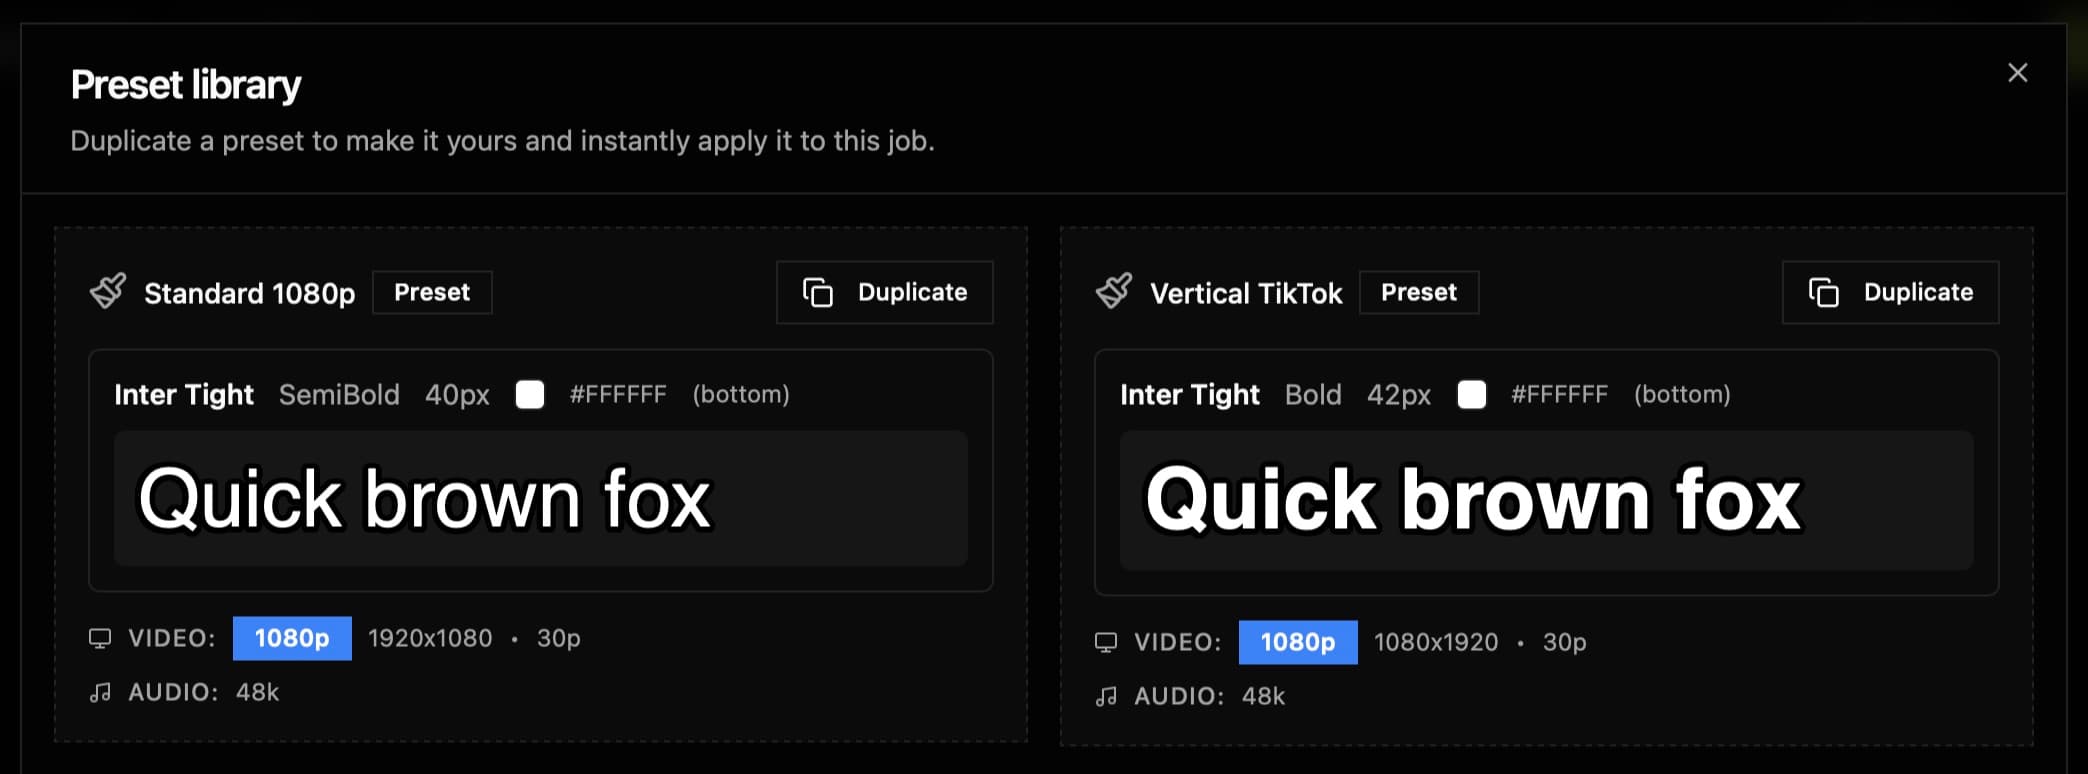Viewport: 2088px width, 774px height.
Task: Click the white color swatch in Standard 1080p
Action: 530,395
